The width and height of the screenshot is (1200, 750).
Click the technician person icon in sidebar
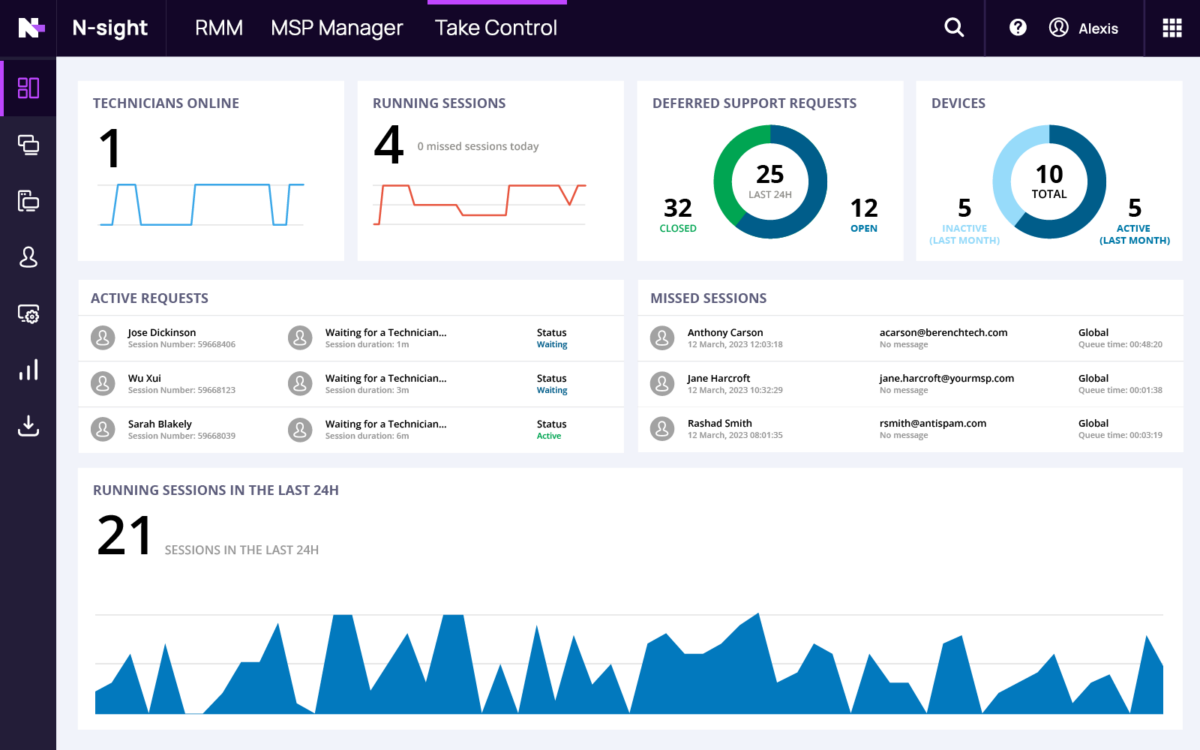click(28, 257)
